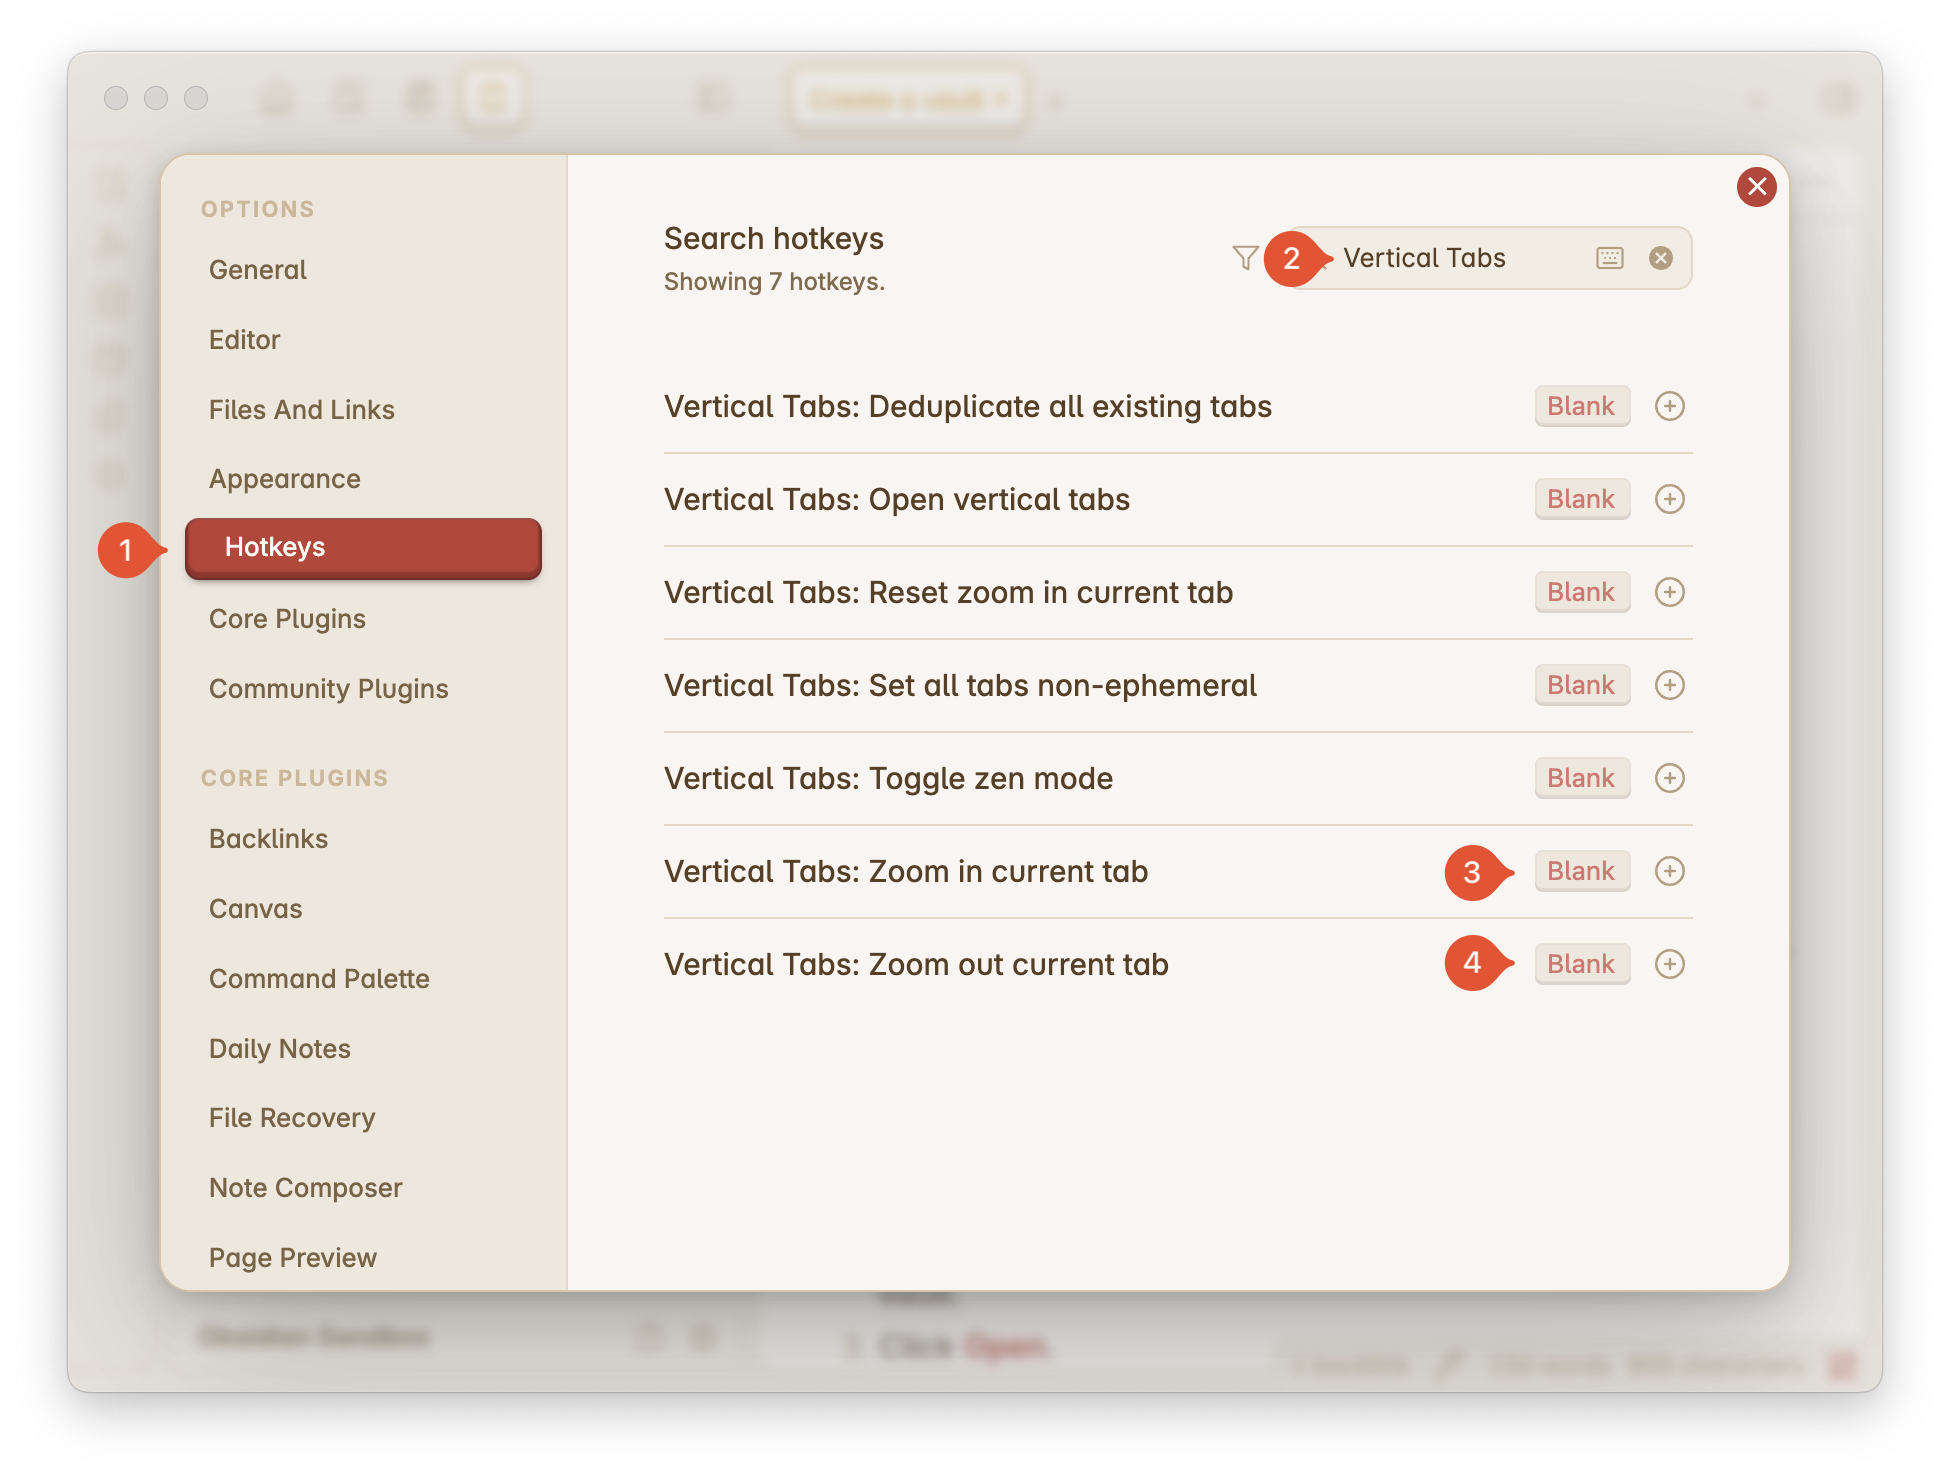Add hotkey for Toggle zen mode
Viewport: 1950px width, 1476px height.
pyautogui.click(x=1669, y=778)
